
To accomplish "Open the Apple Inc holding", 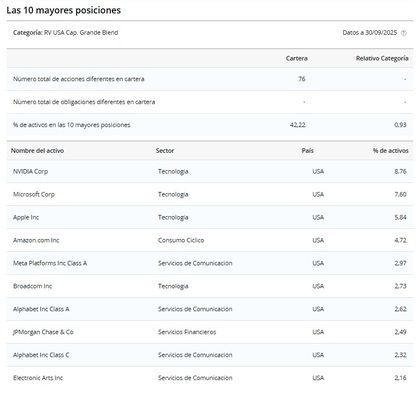I will click(x=26, y=217).
